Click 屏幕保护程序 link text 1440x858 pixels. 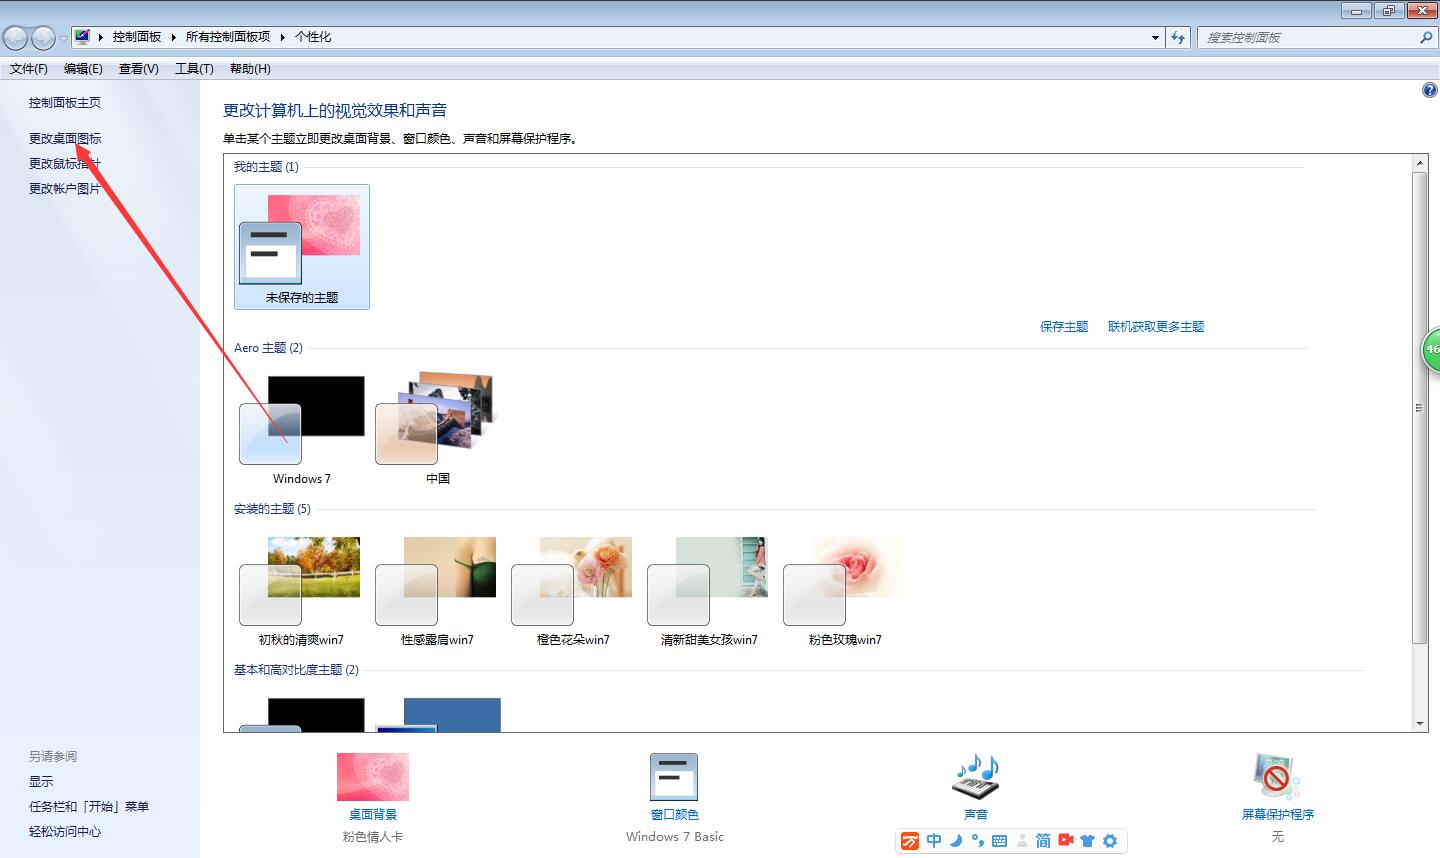(1278, 815)
